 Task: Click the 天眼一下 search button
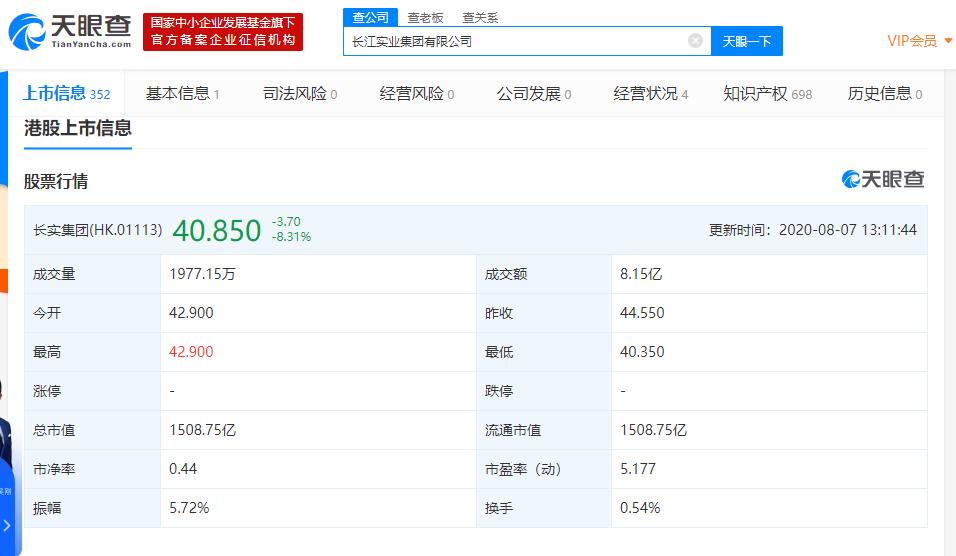[x=747, y=41]
